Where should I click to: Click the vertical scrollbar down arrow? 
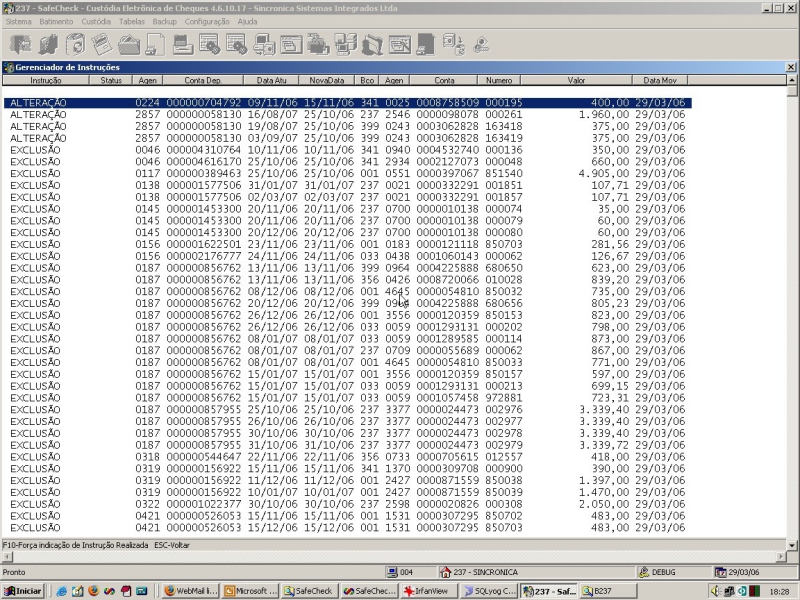tap(791, 545)
